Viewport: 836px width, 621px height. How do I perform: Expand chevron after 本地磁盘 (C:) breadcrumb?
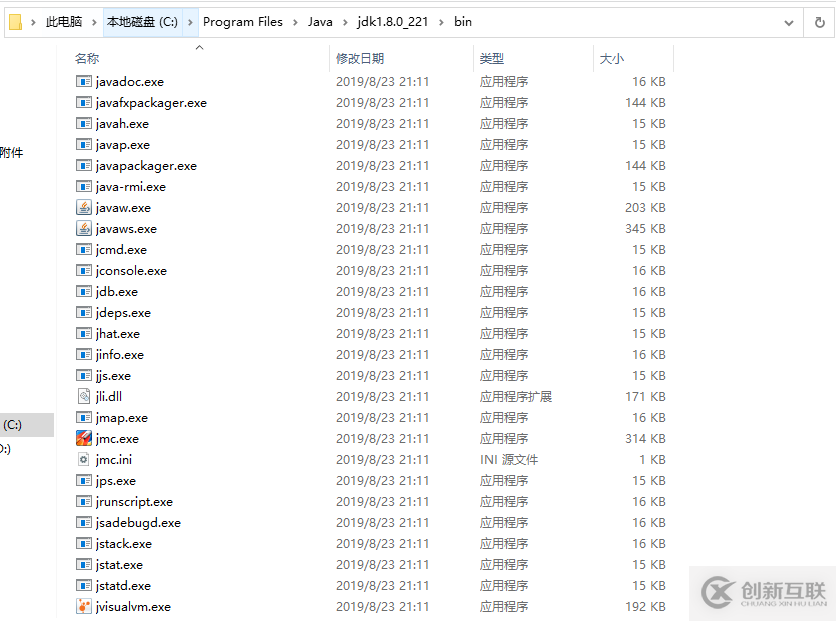click(190, 22)
